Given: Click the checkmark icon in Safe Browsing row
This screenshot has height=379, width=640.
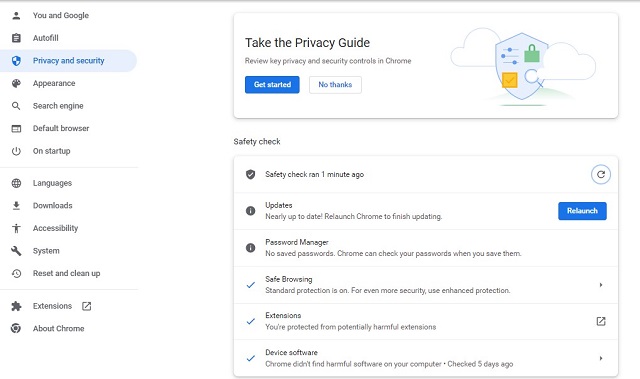Looking at the screenshot, I should [251, 285].
